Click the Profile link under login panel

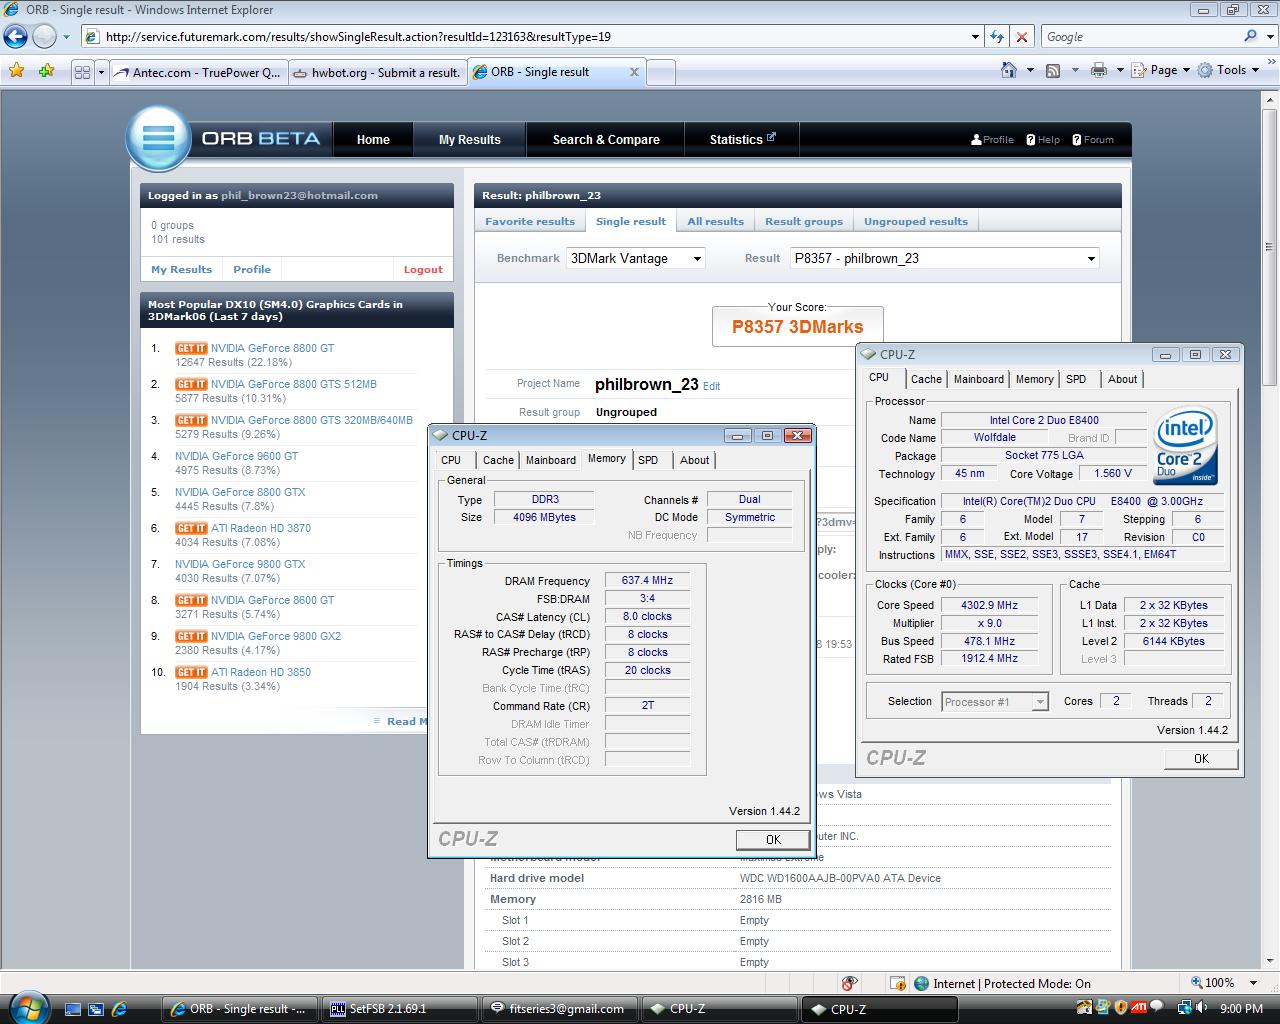252,269
